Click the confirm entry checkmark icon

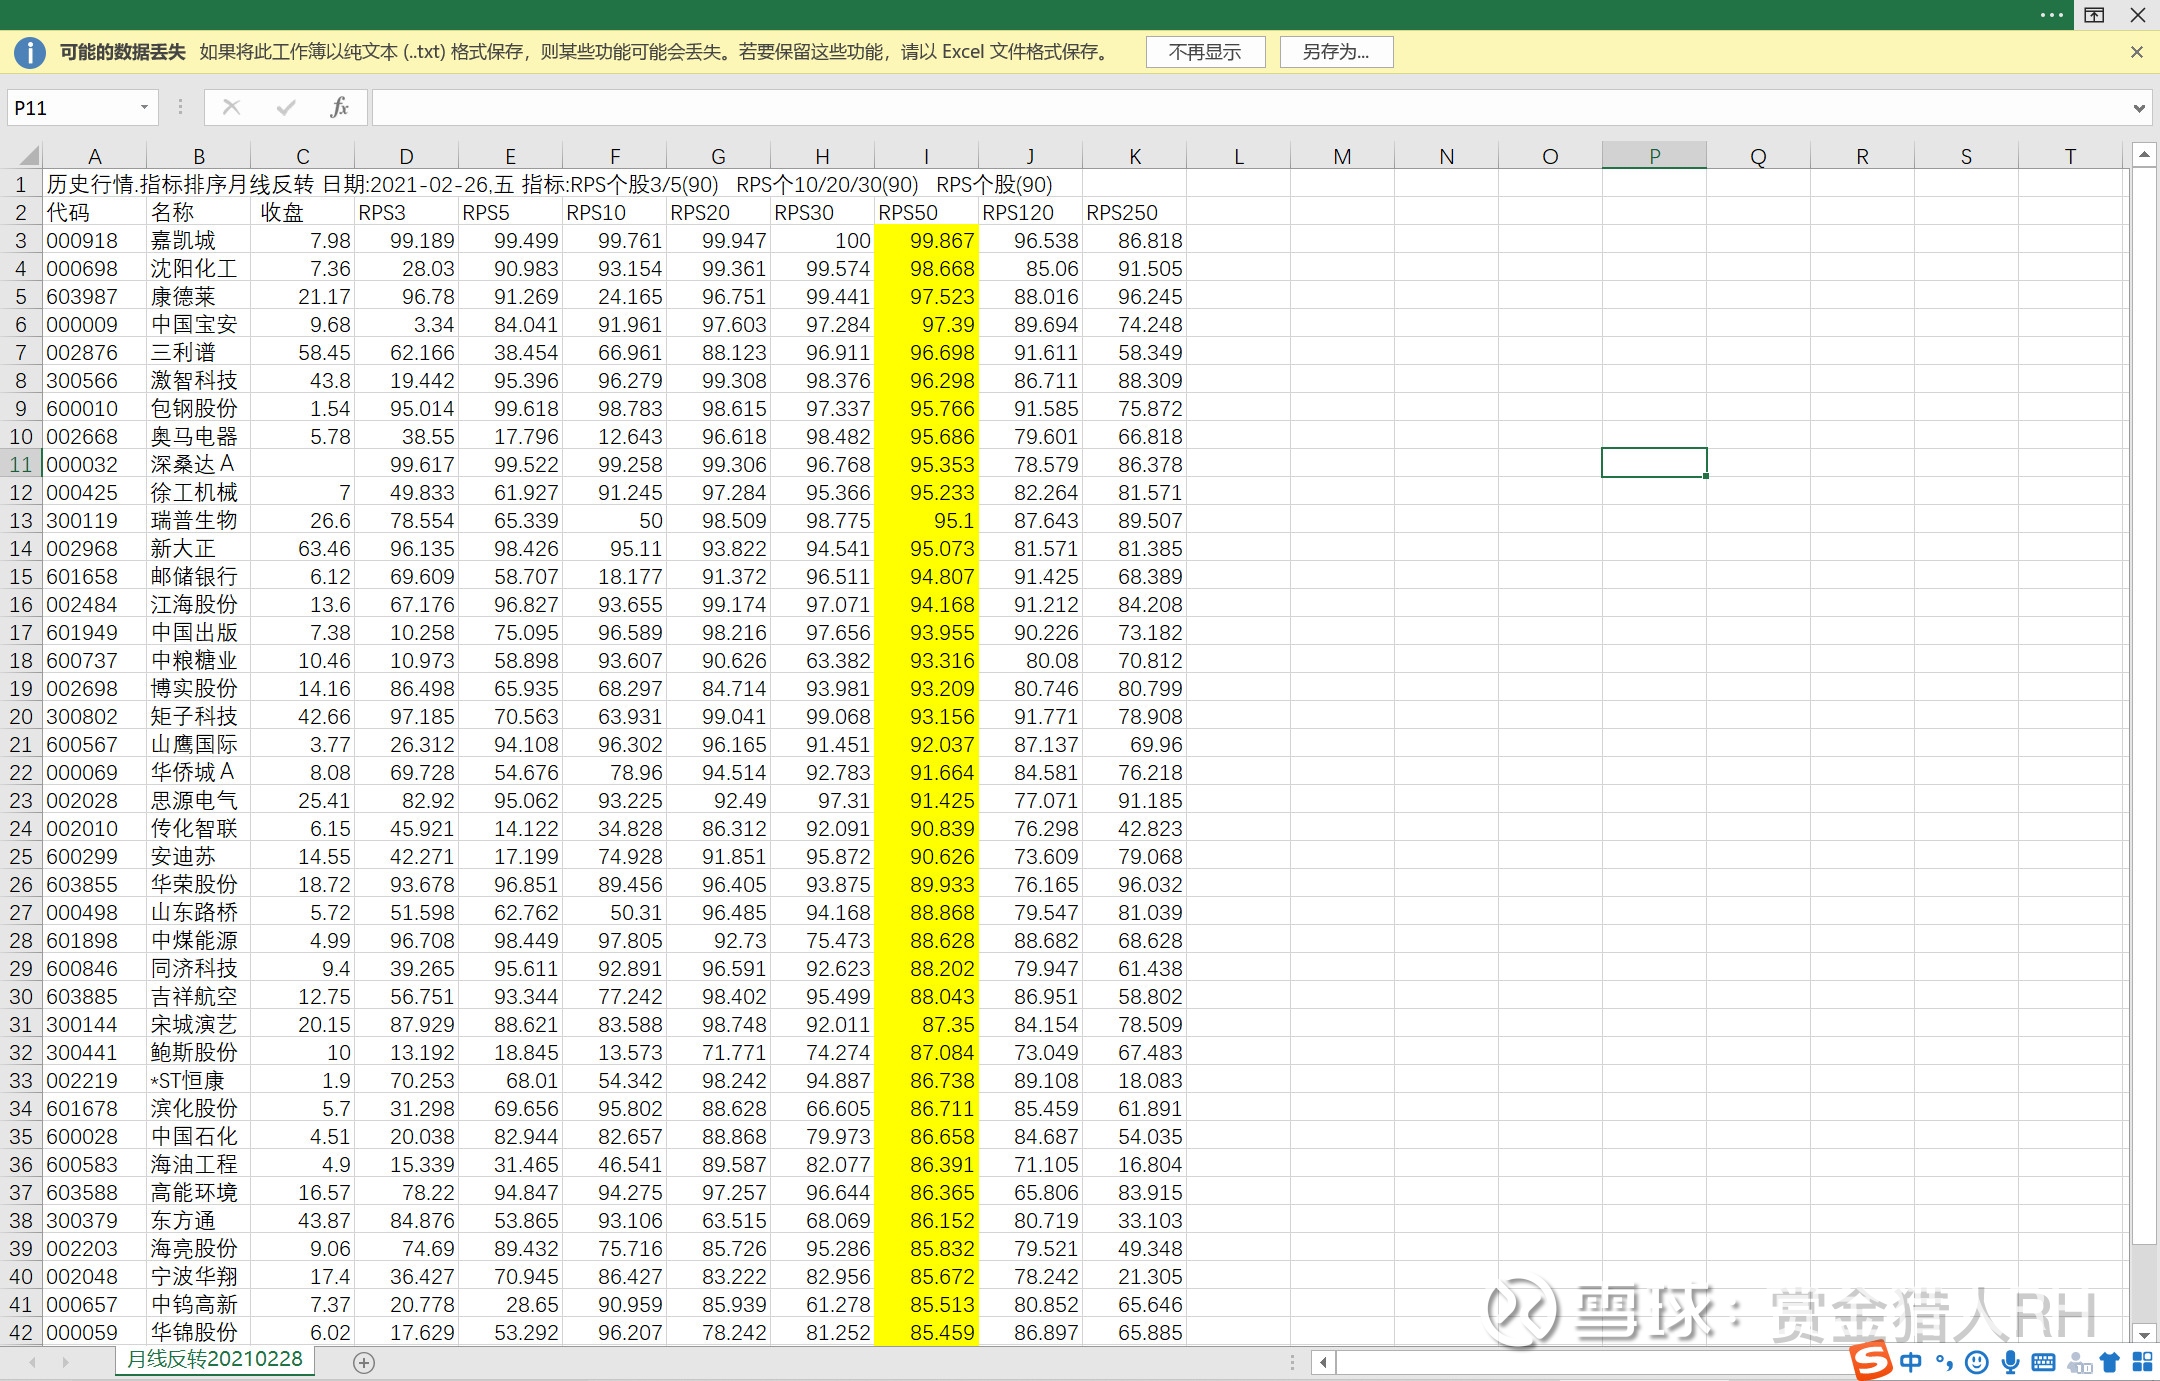pos(286,107)
